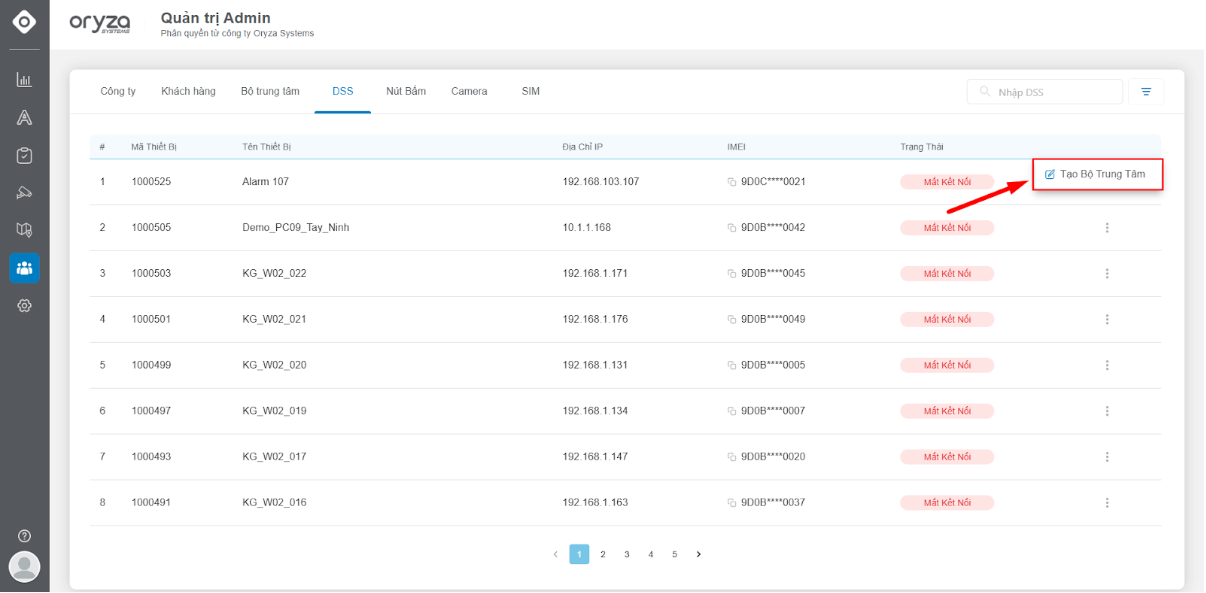Click device name Alarm 107
Screen dimensions: 1206x593
tap(265, 182)
